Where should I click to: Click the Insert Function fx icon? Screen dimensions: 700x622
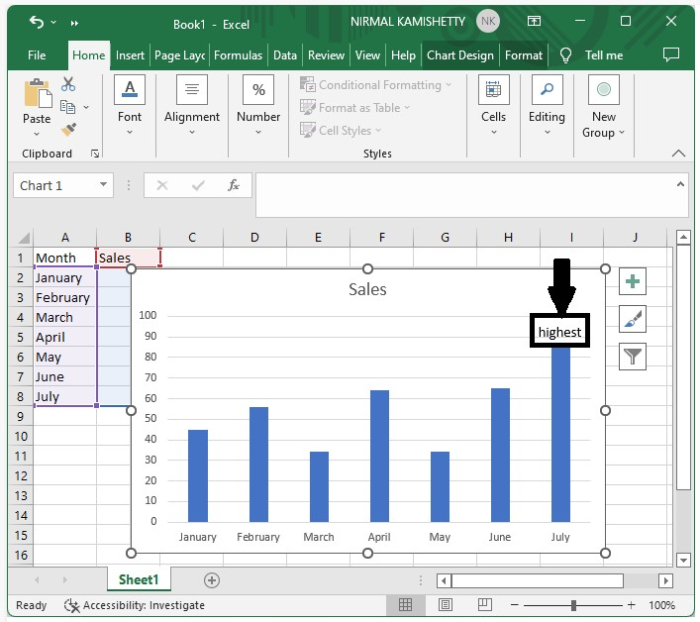tap(233, 185)
